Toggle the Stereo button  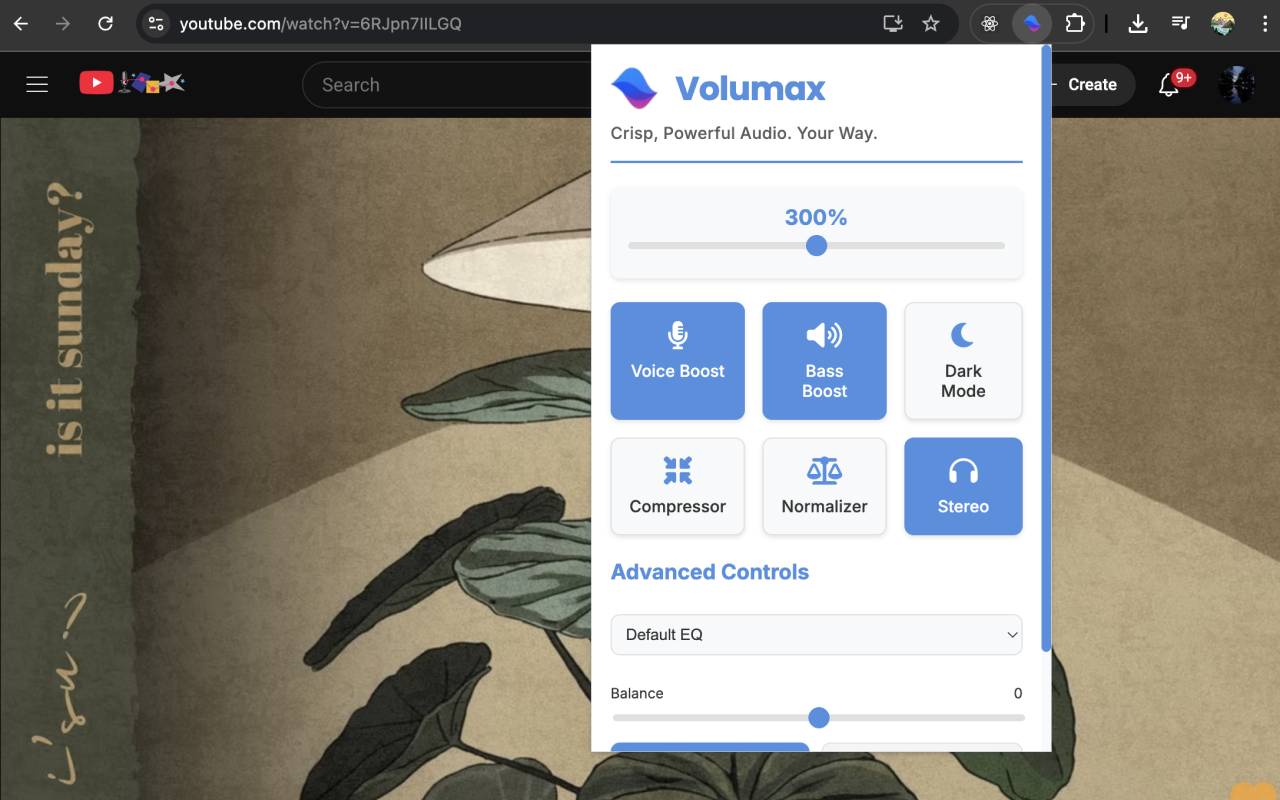click(963, 486)
